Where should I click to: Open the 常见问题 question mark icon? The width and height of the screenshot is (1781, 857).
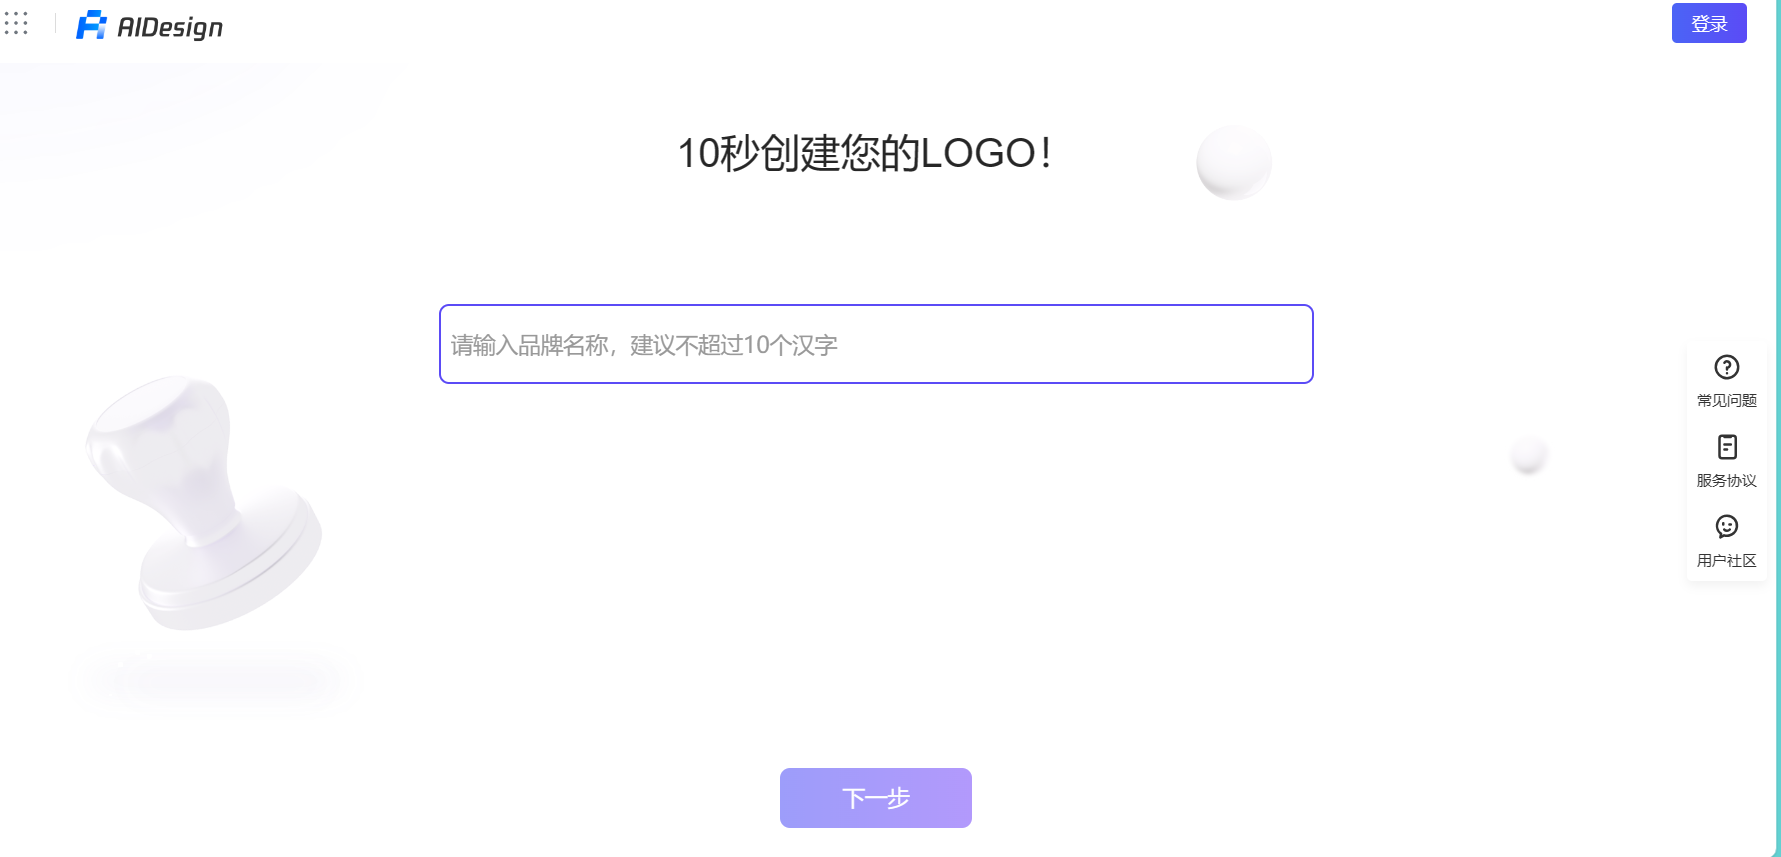tap(1726, 367)
